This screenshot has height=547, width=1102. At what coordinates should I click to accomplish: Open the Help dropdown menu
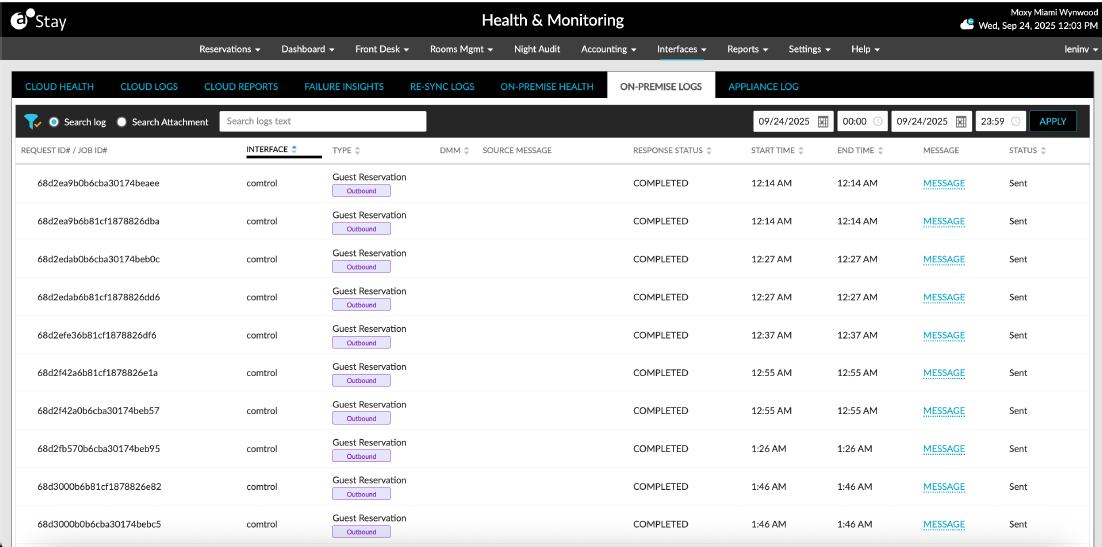tap(865, 49)
